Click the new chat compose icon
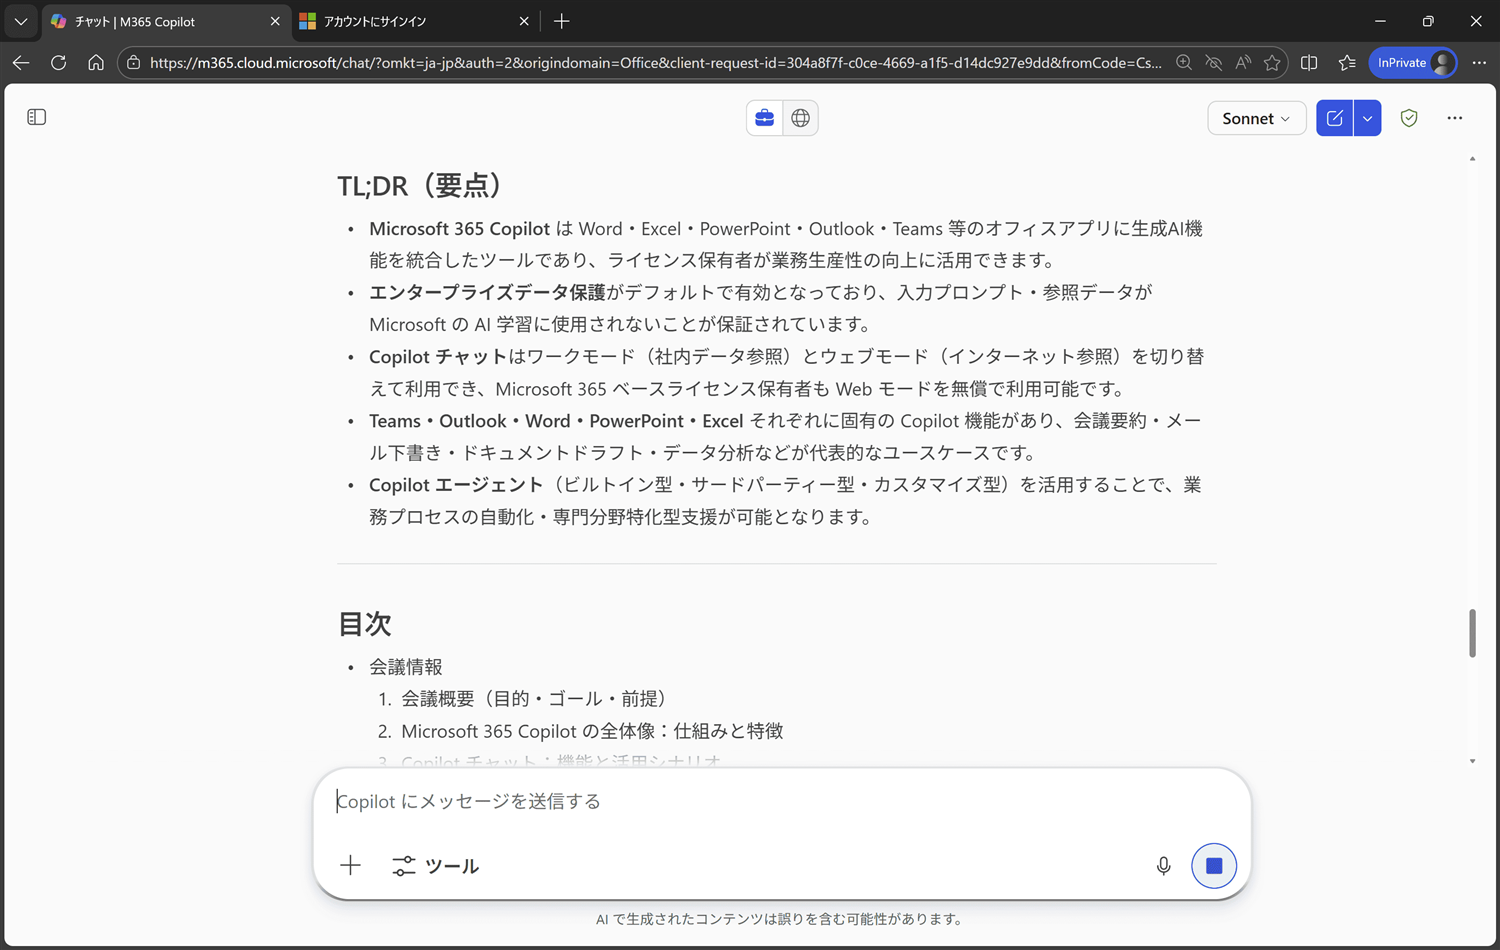 click(x=1334, y=117)
